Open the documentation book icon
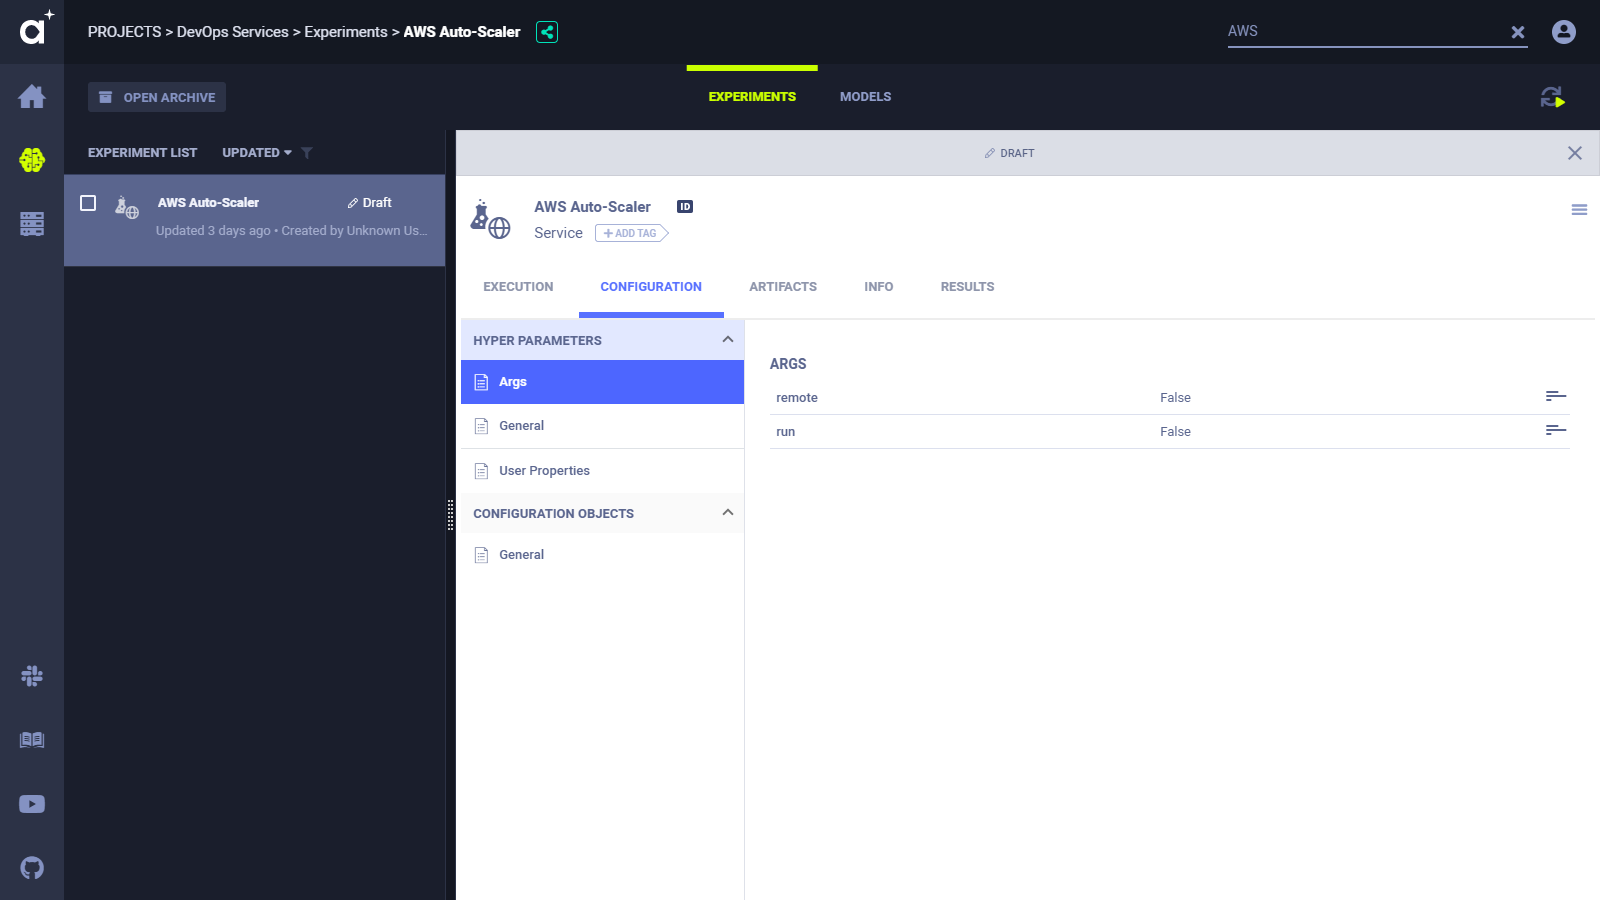Image resolution: width=1600 pixels, height=900 pixels. [x=32, y=740]
